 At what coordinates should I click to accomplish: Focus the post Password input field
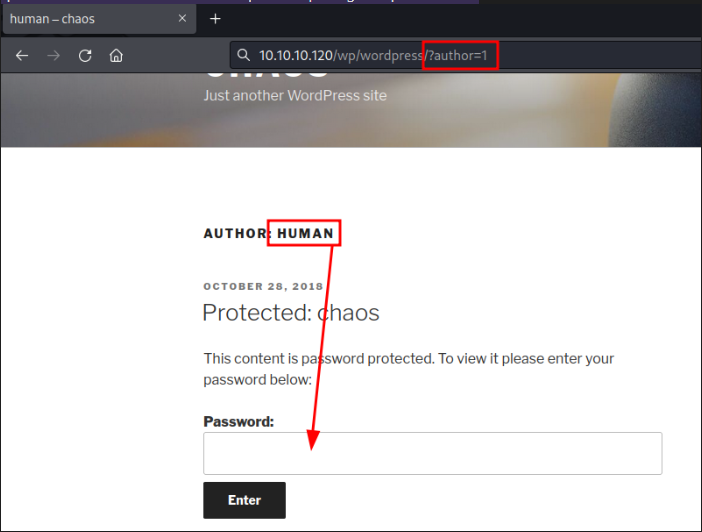pyautogui.click(x=432, y=453)
